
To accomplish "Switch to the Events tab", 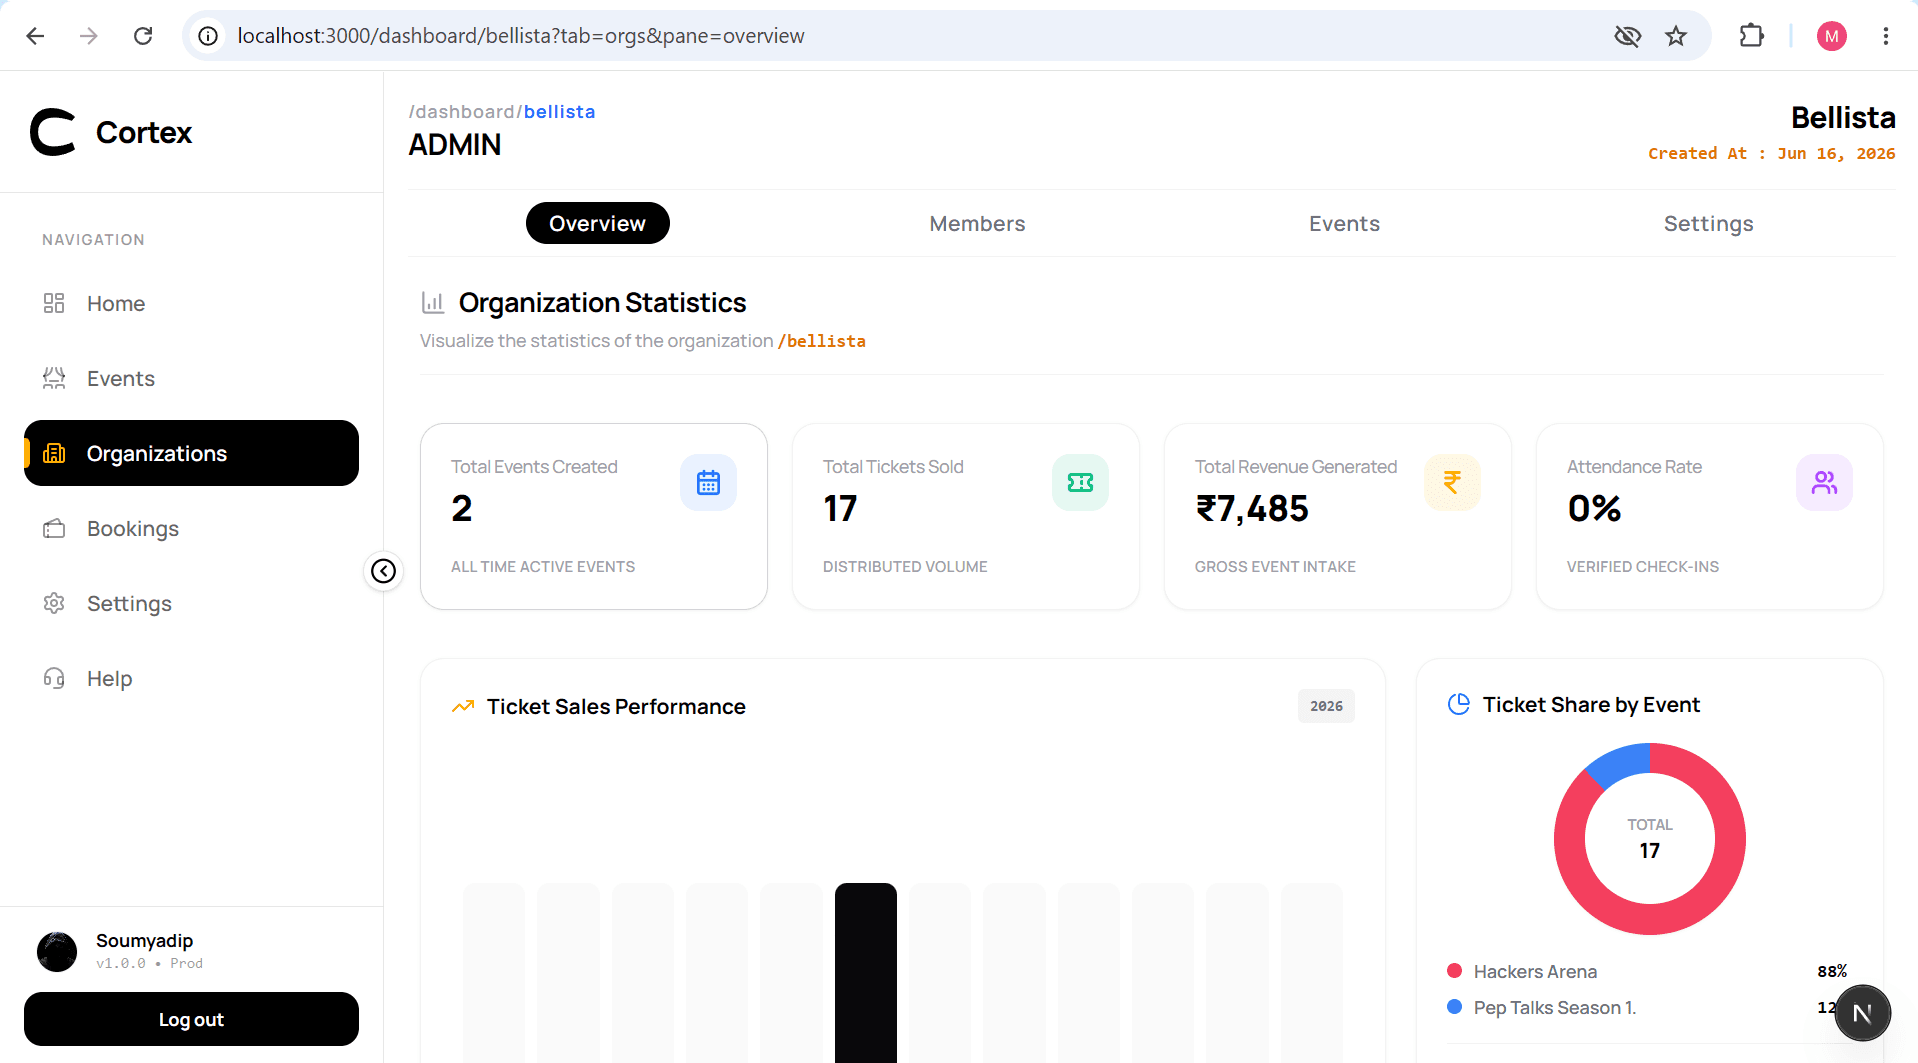I will [x=1344, y=224].
